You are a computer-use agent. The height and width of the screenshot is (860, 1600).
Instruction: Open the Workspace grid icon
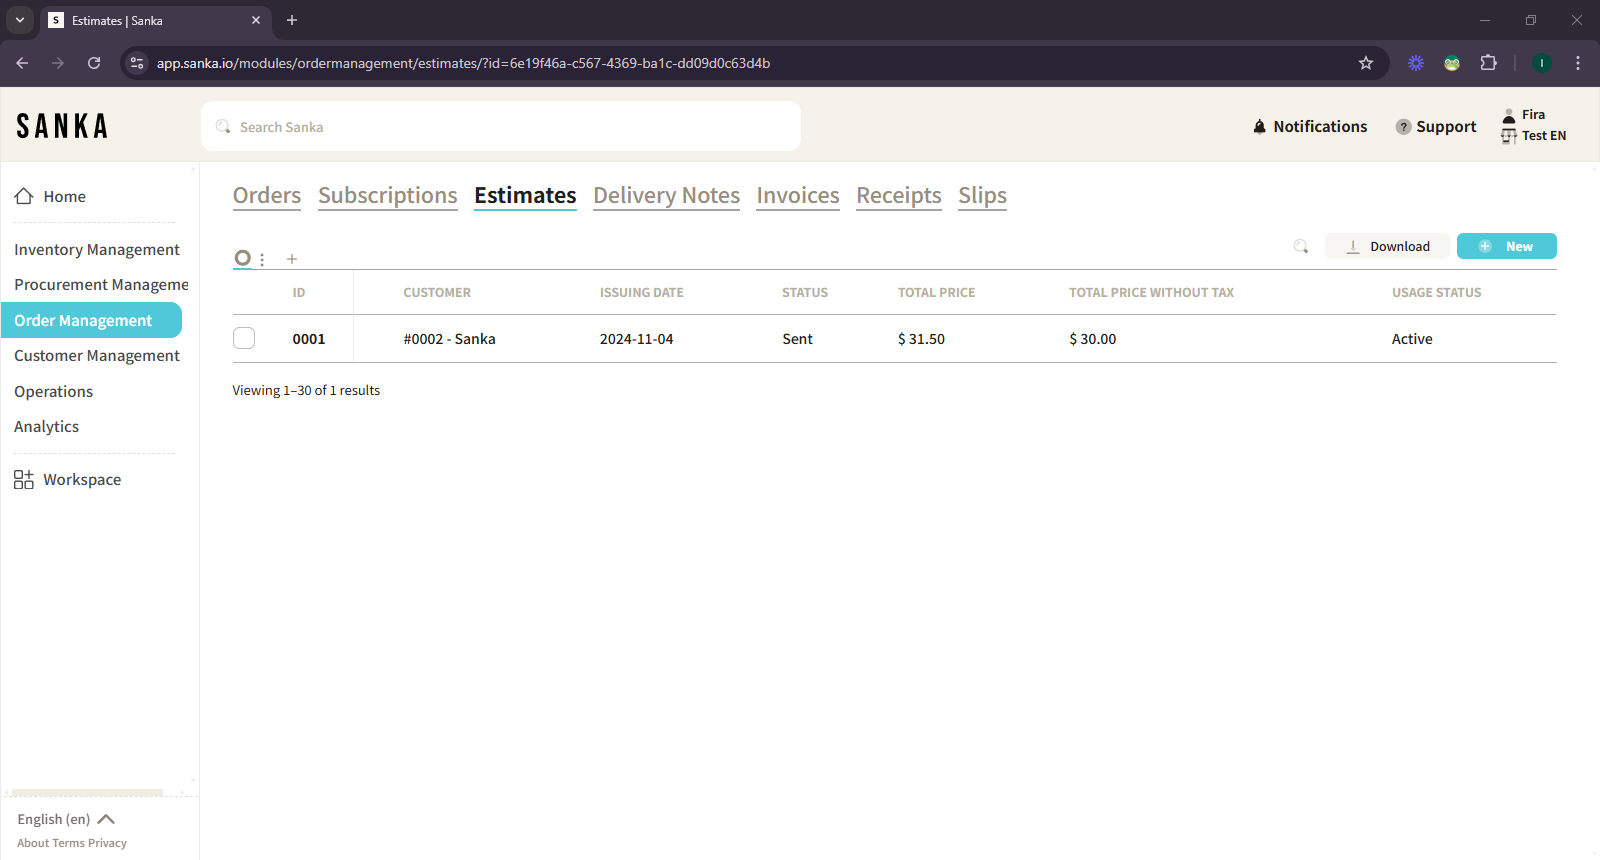24,480
